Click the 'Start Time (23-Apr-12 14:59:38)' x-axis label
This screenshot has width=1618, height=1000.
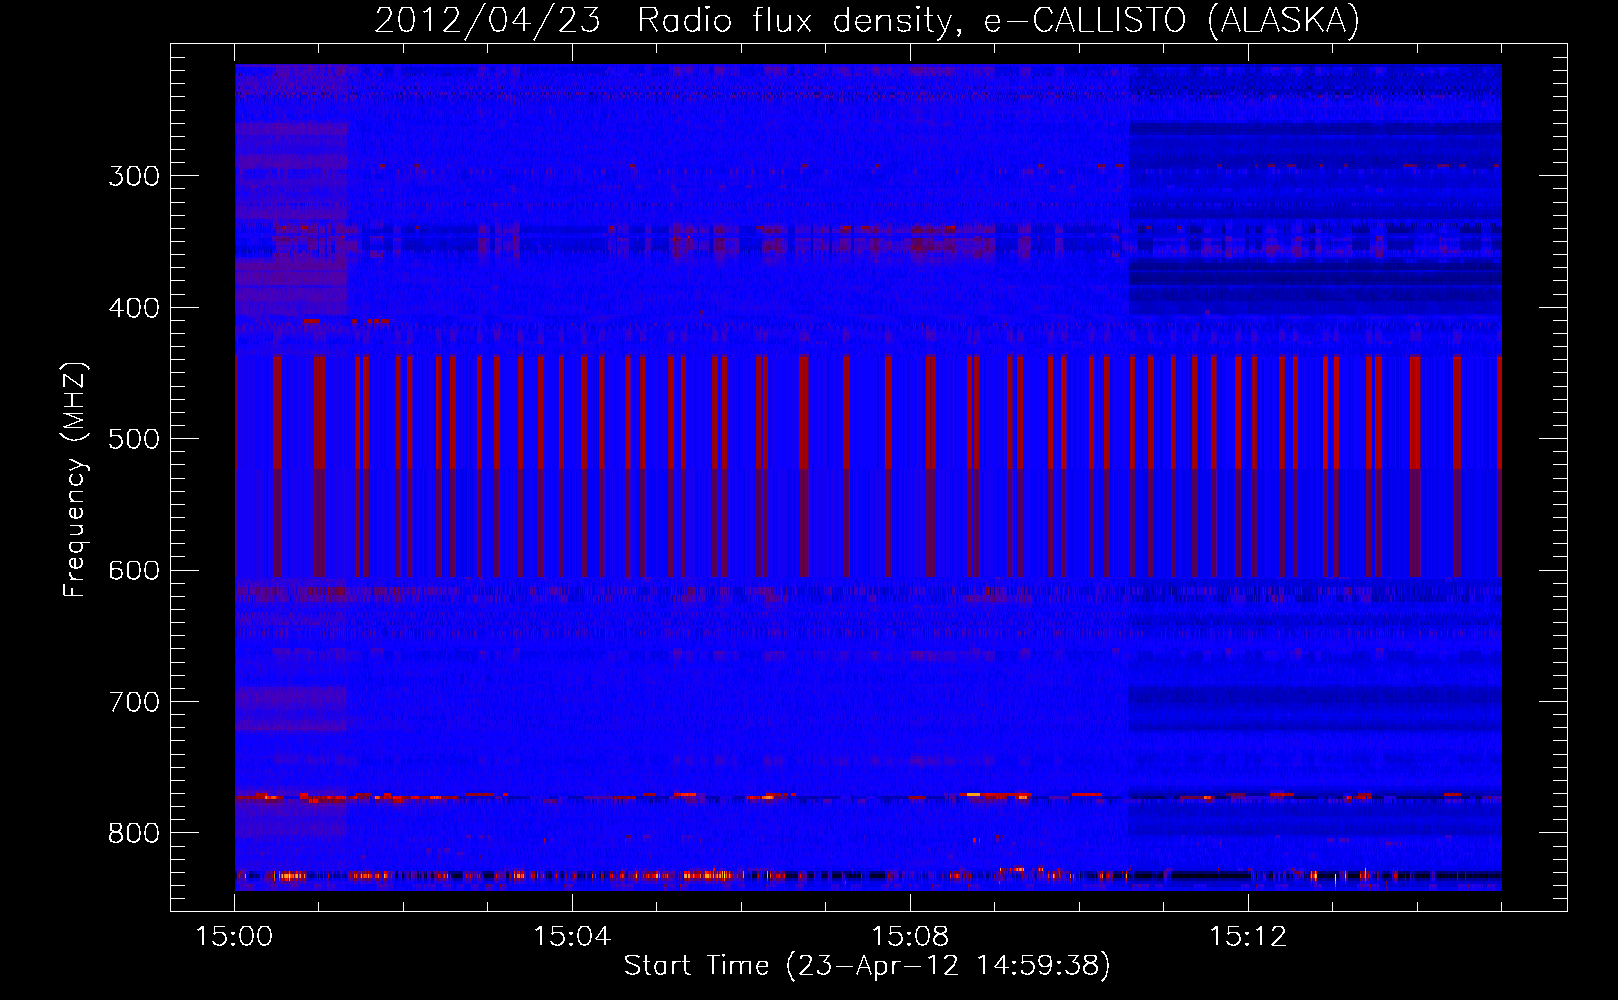867,966
